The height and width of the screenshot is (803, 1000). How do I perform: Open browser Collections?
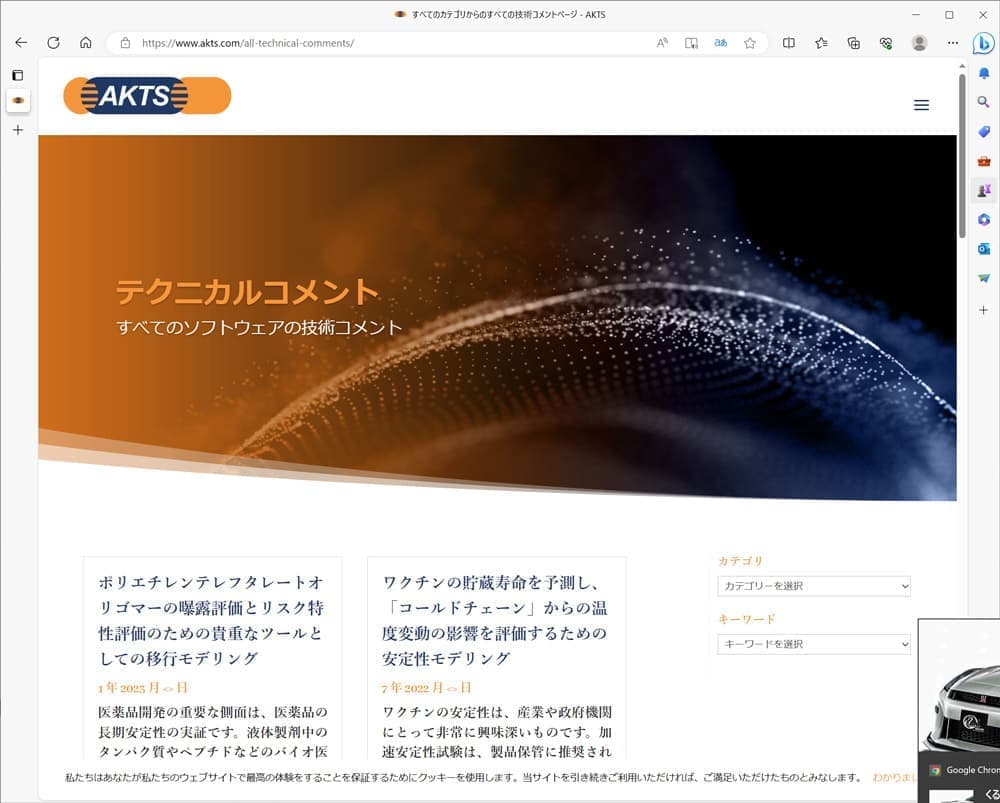coord(853,43)
